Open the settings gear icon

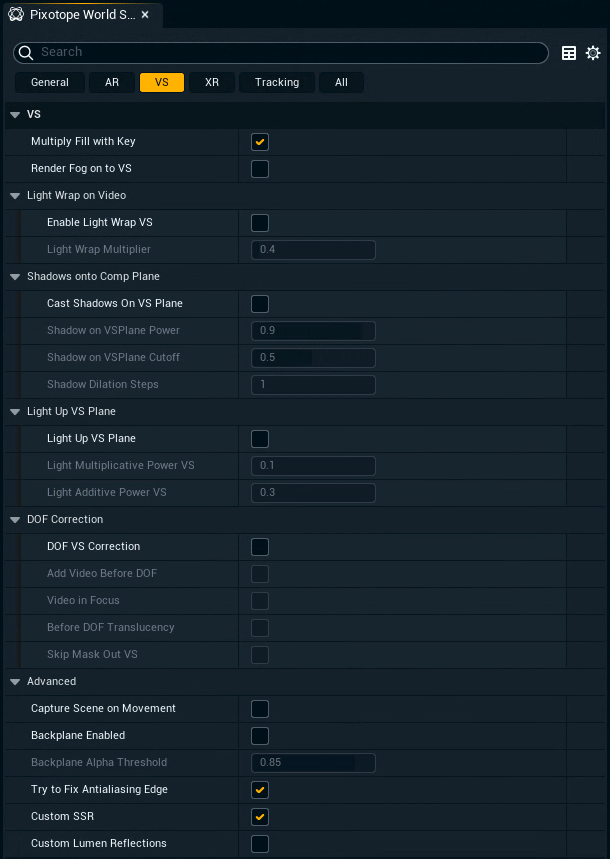coord(593,53)
